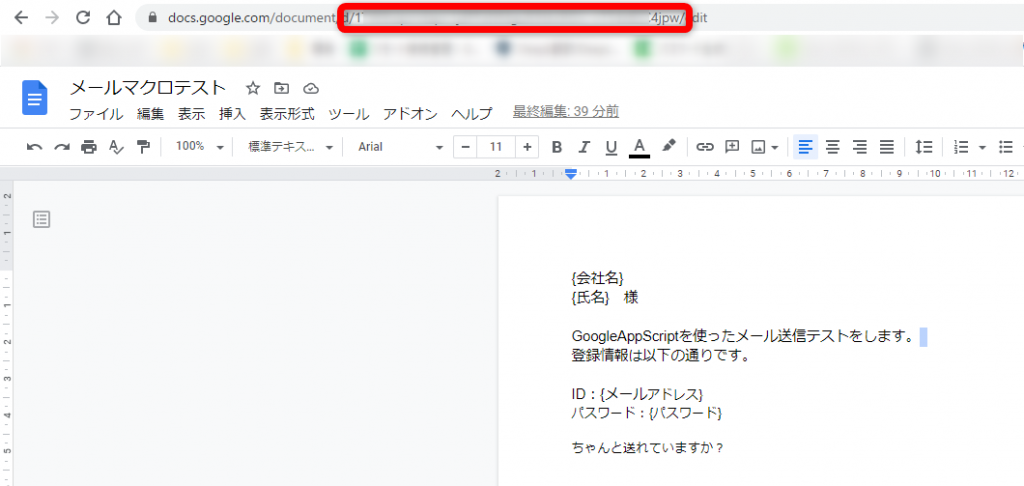Screen dimensions: 1024x486
Task: Open the 挿入 menu
Action: click(232, 114)
